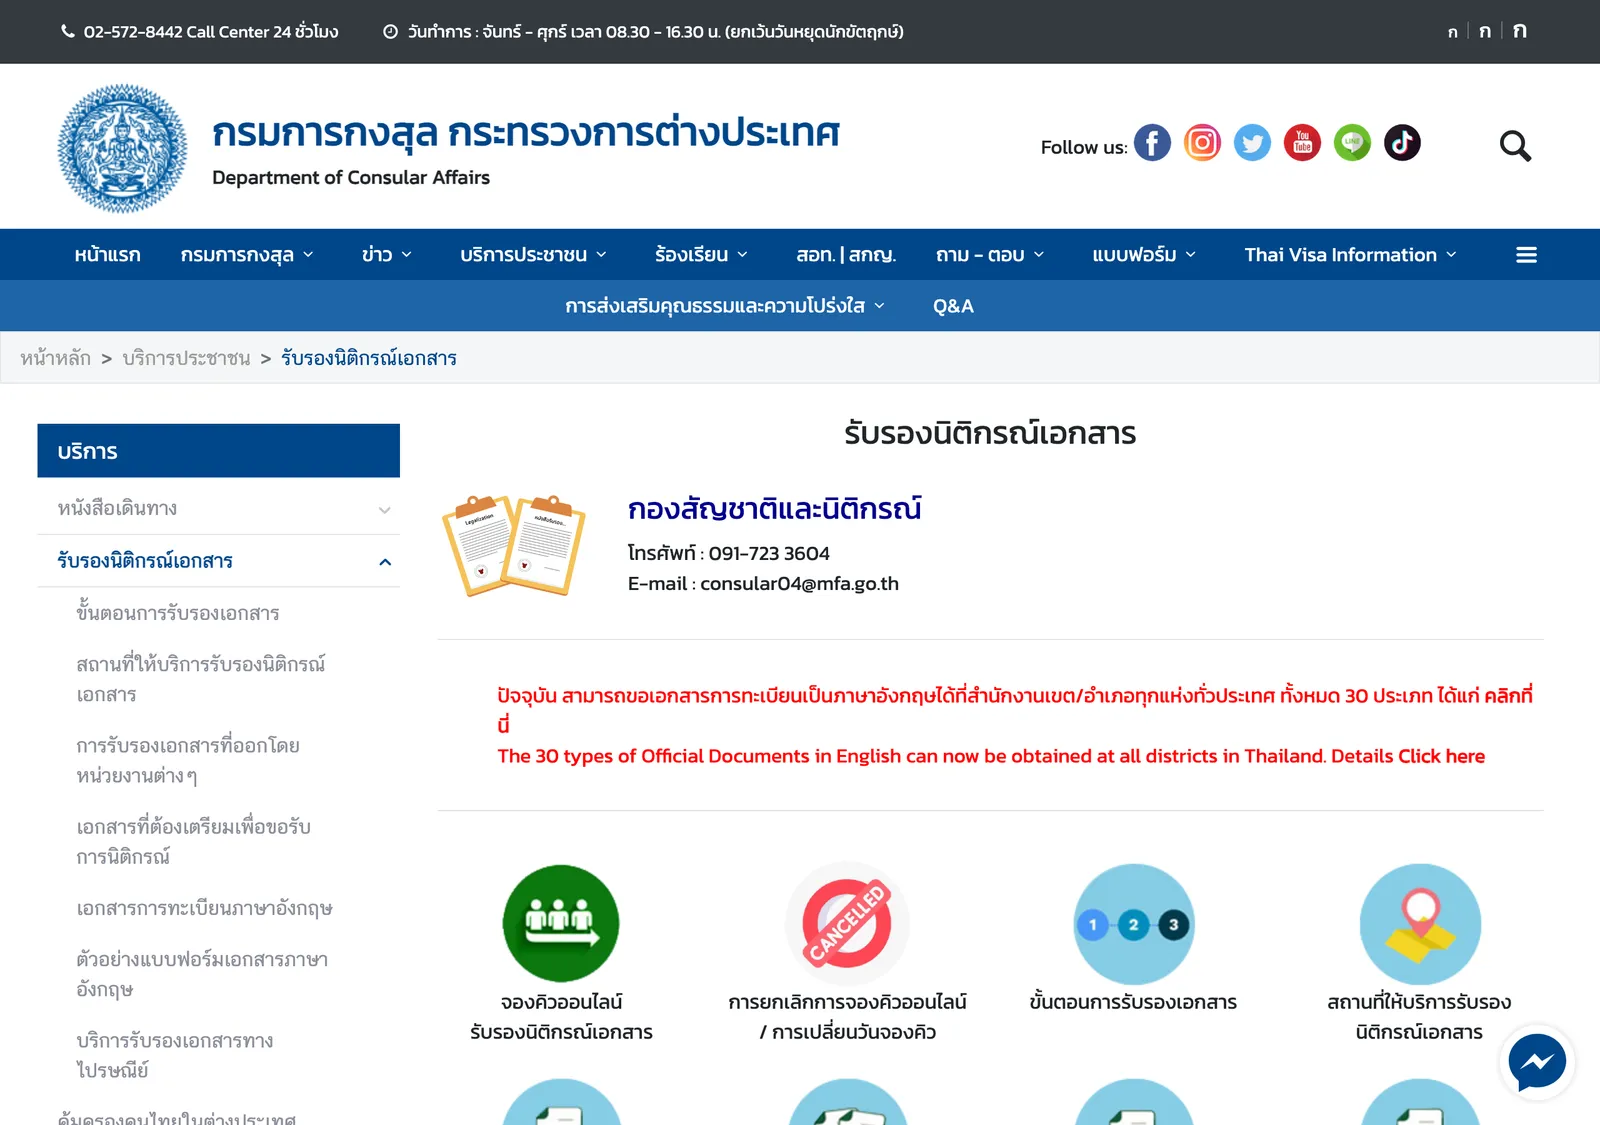Open the ร้องเรียน dropdown menu

701,255
